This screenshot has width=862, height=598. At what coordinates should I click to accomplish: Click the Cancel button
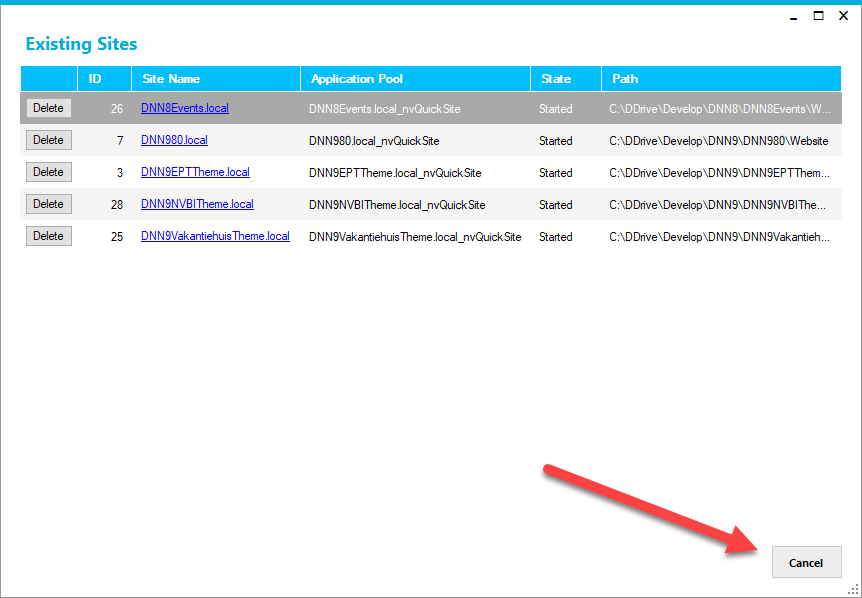806,562
